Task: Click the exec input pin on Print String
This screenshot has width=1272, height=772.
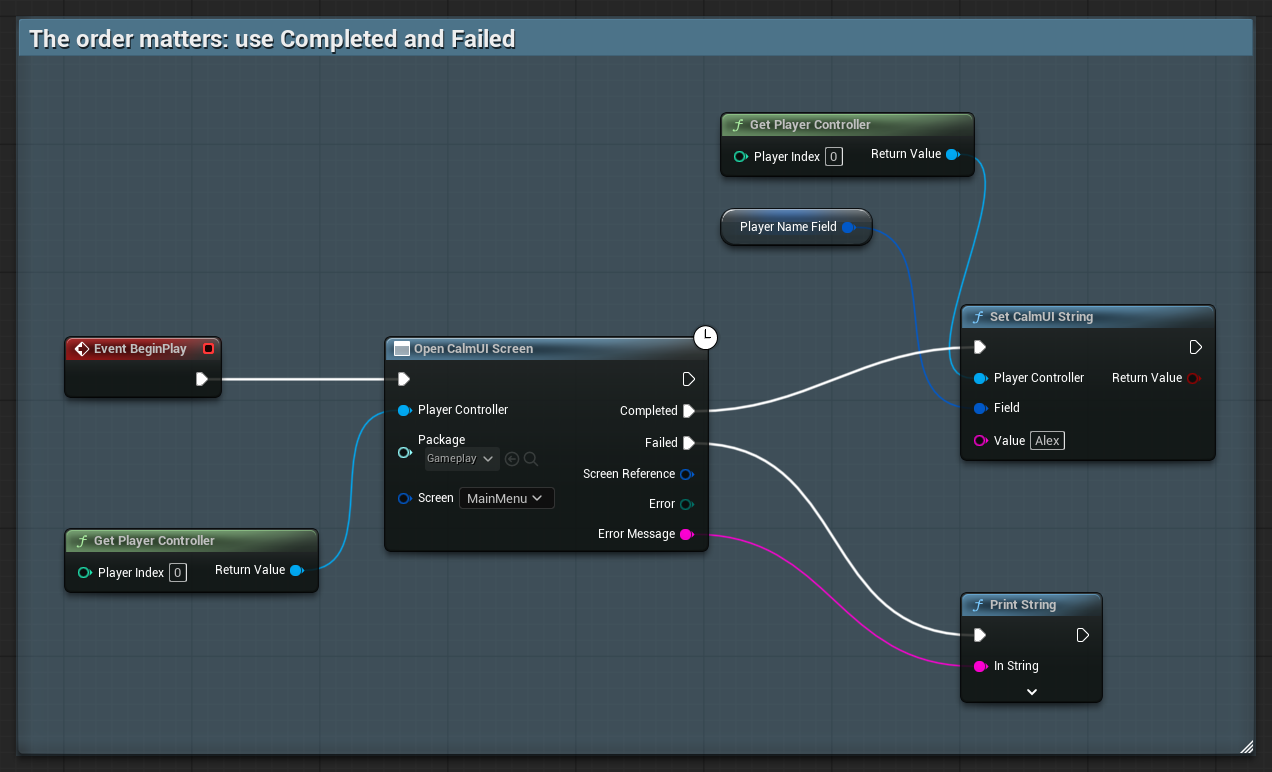Action: 980,635
